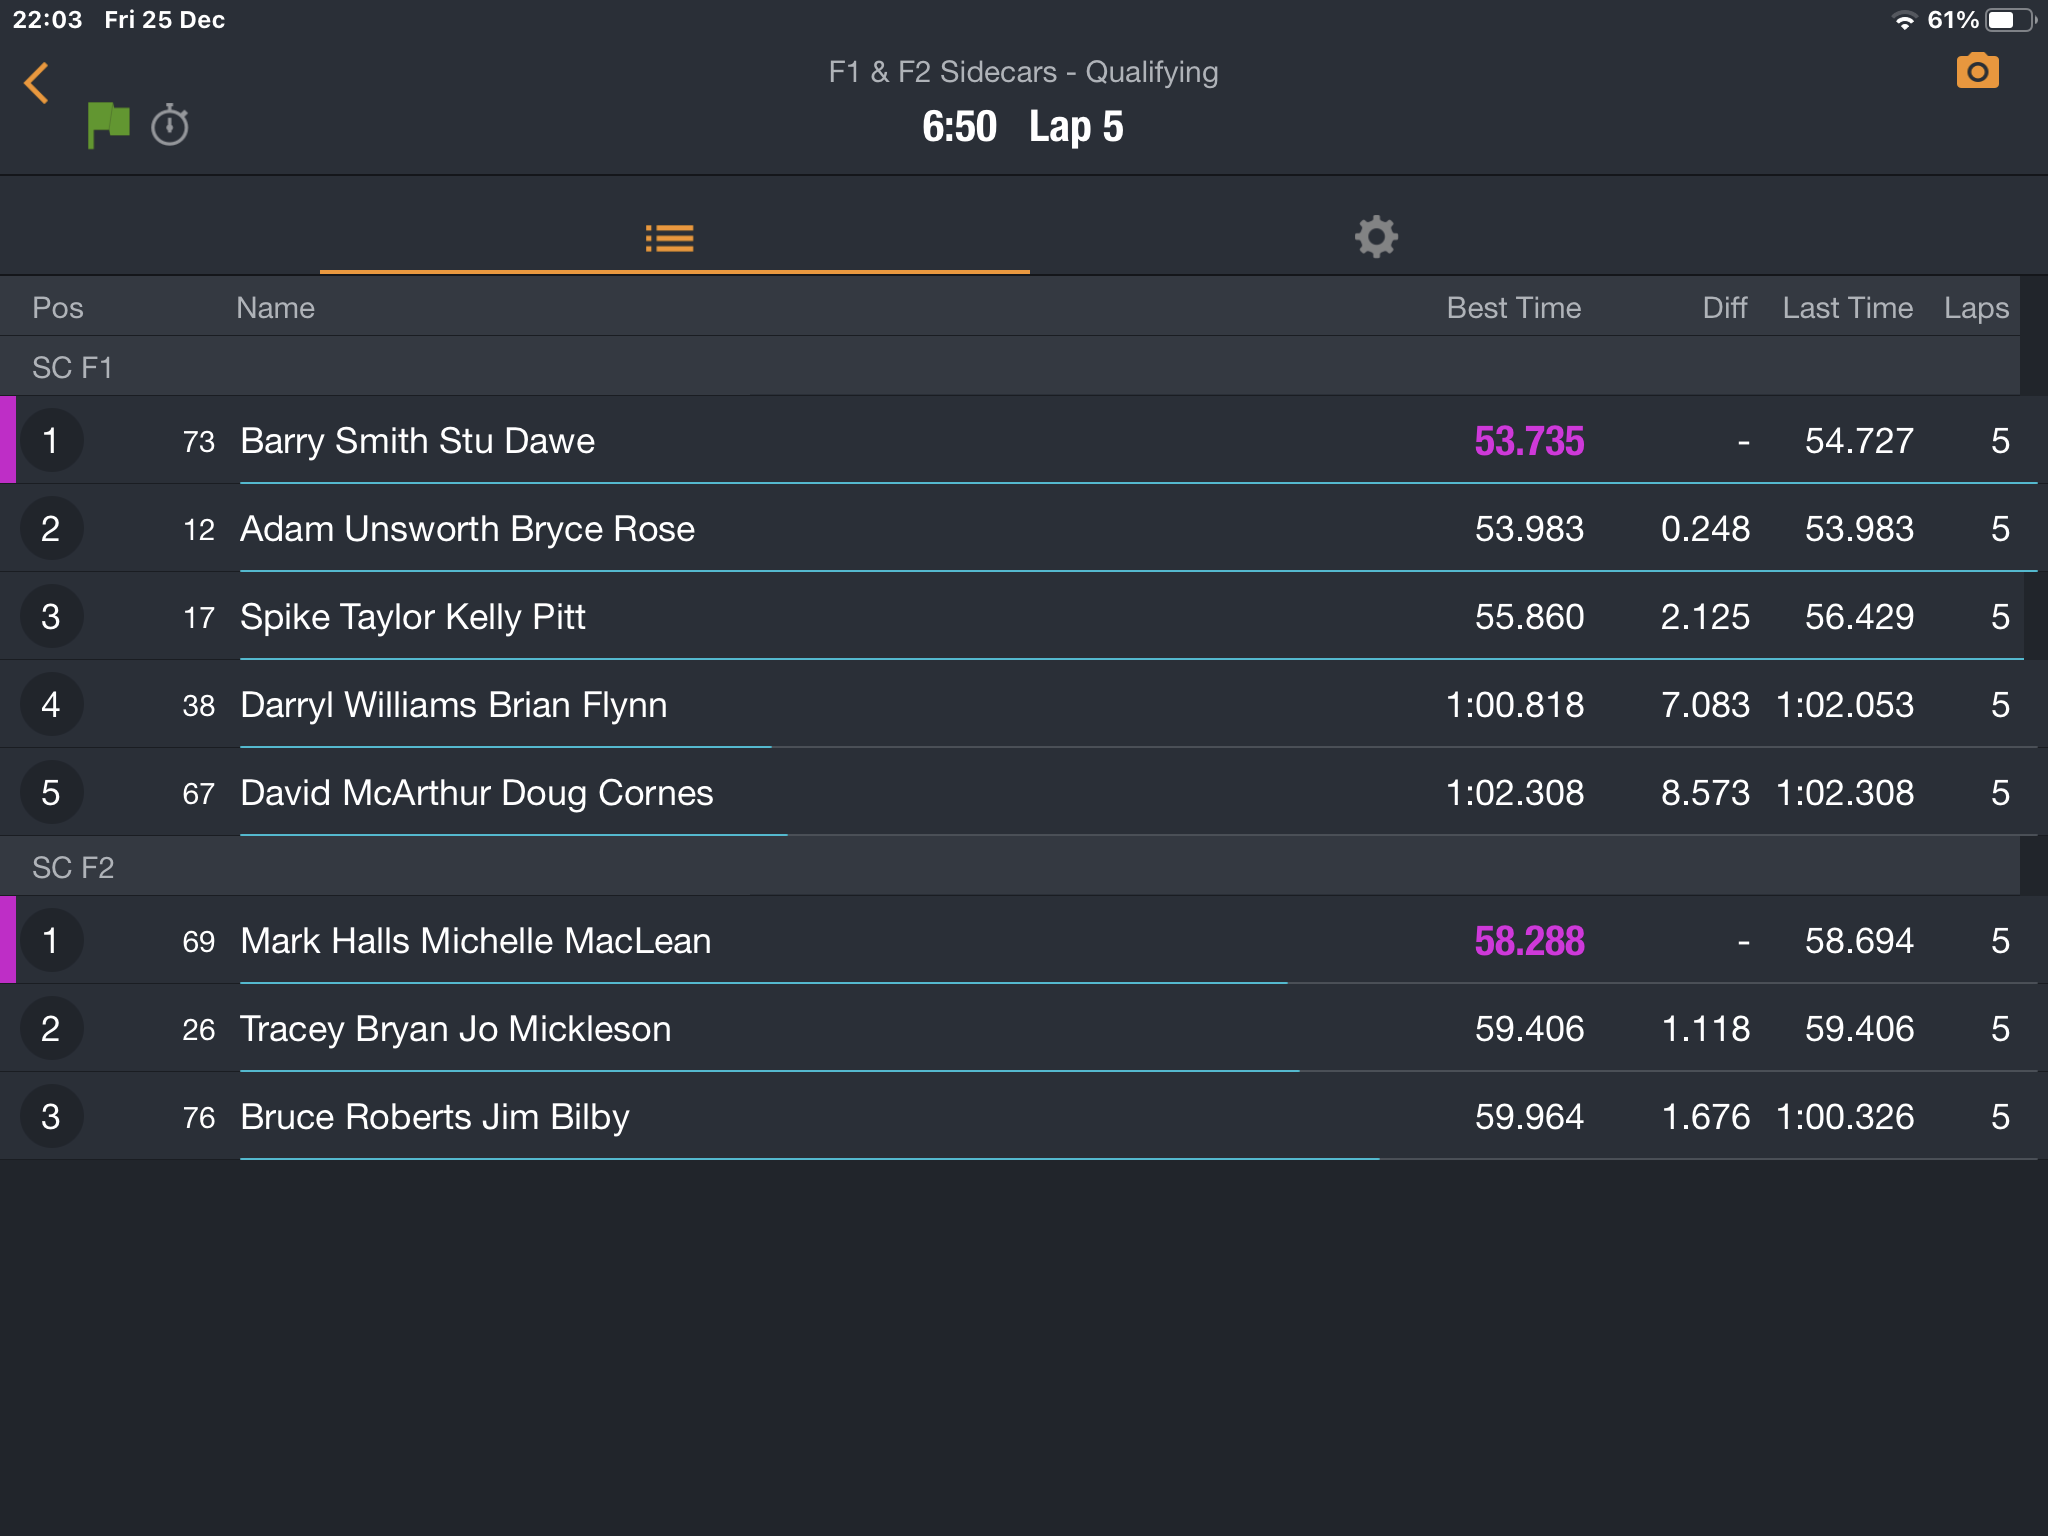The height and width of the screenshot is (1536, 2048).
Task: Tap the battery indicator icon
Action: 2010,20
